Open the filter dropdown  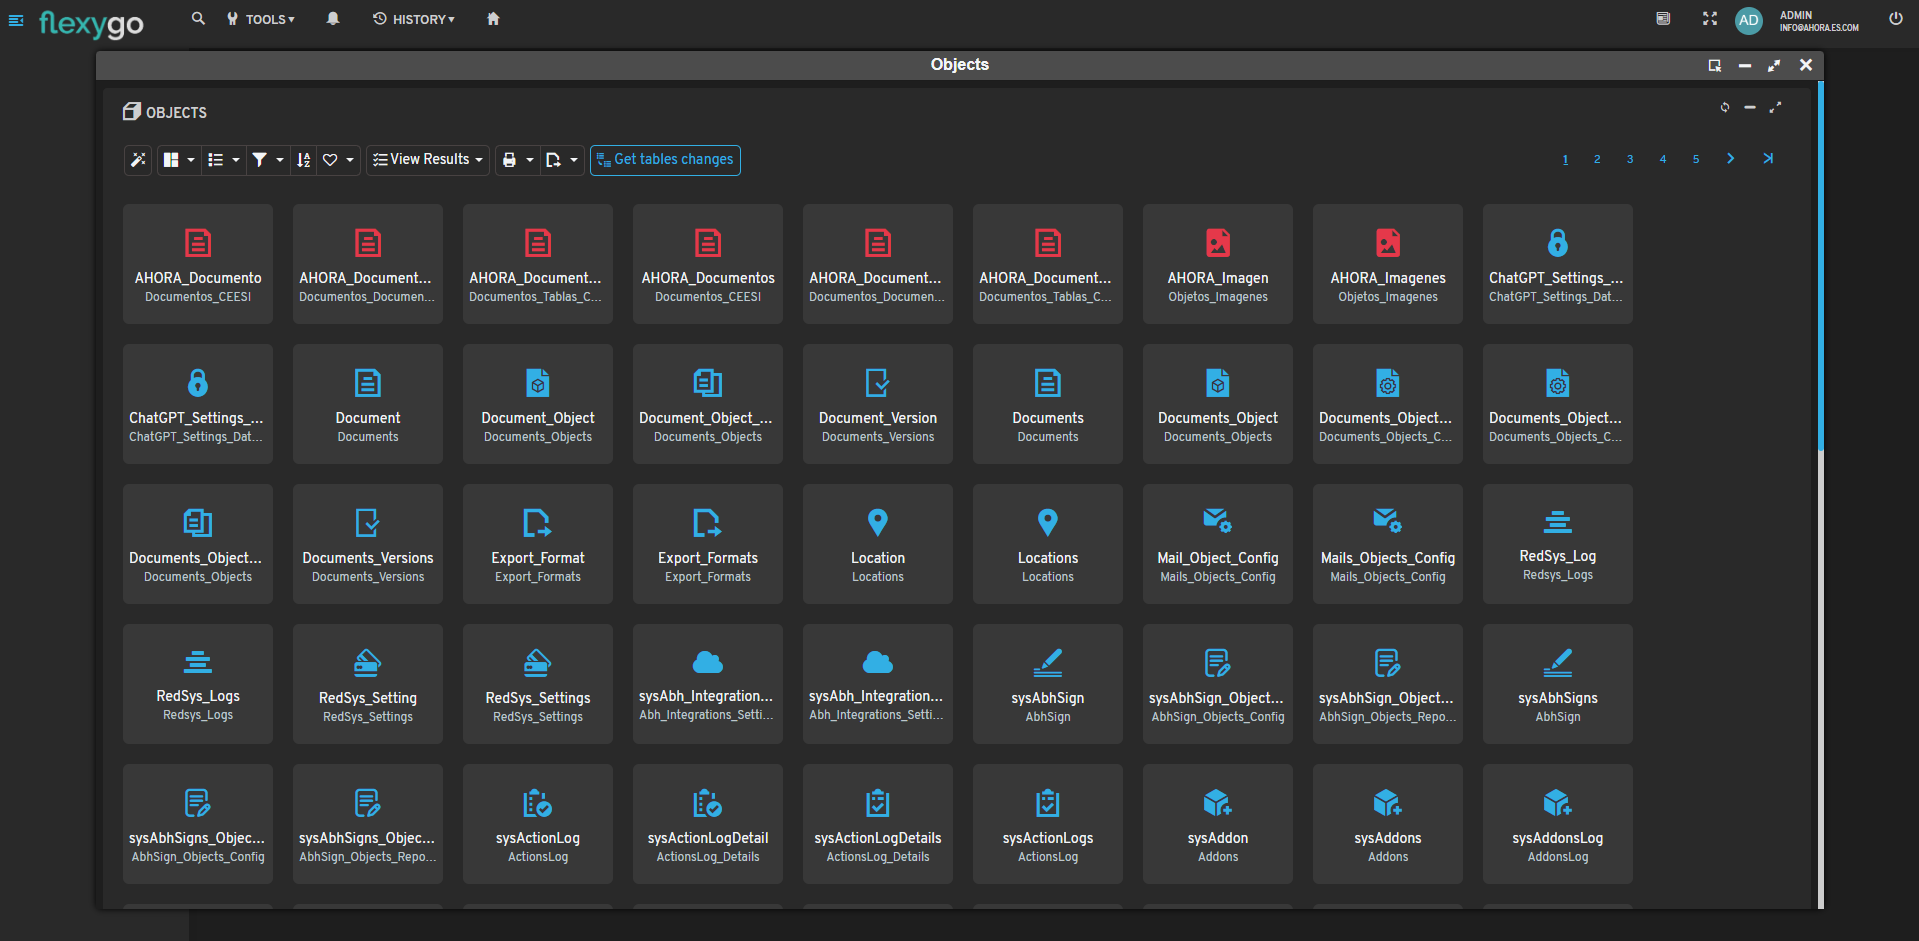pyautogui.click(x=267, y=160)
